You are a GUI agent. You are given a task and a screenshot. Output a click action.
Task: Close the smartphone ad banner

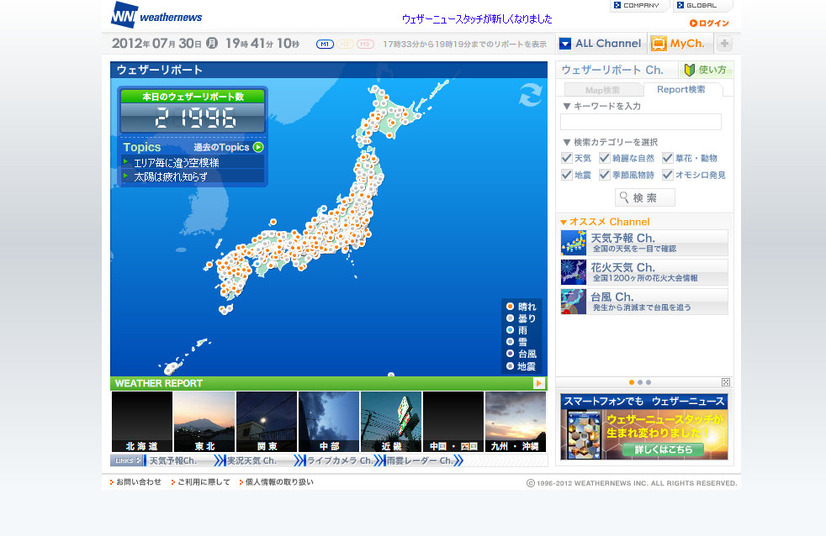(x=725, y=382)
